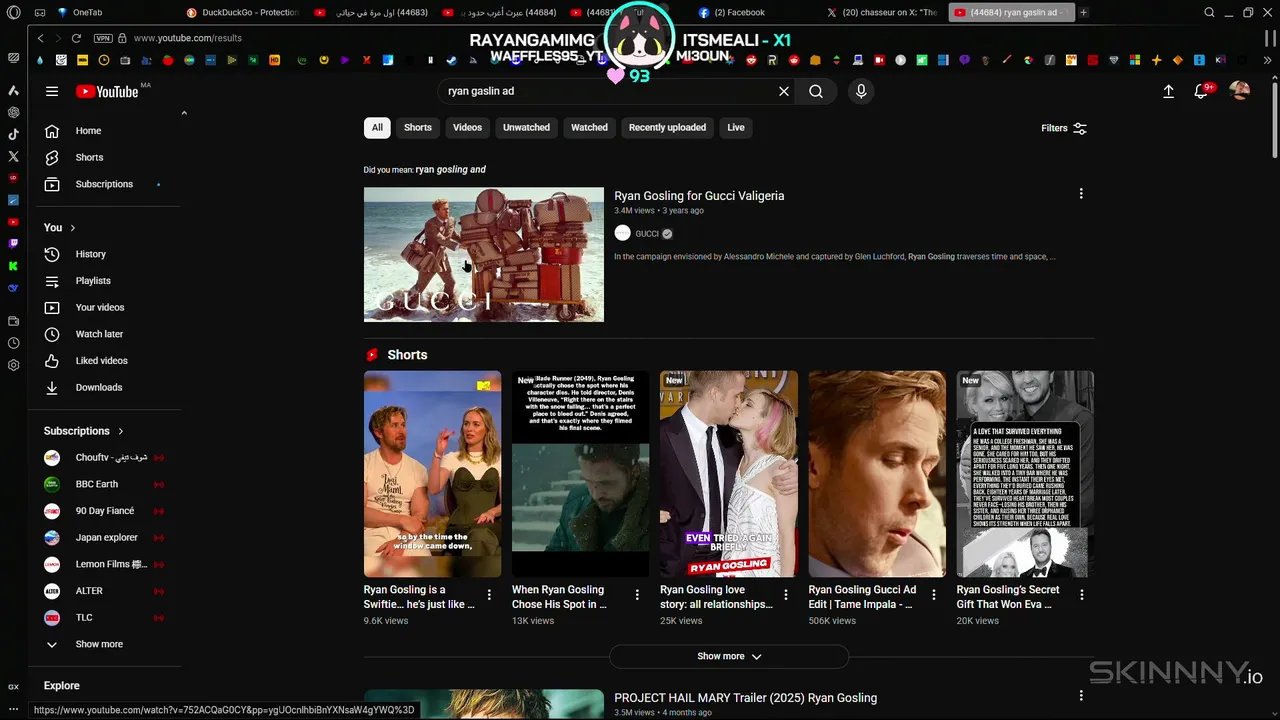Open the Create upload icon
The image size is (1280, 720).
pos(1168,91)
